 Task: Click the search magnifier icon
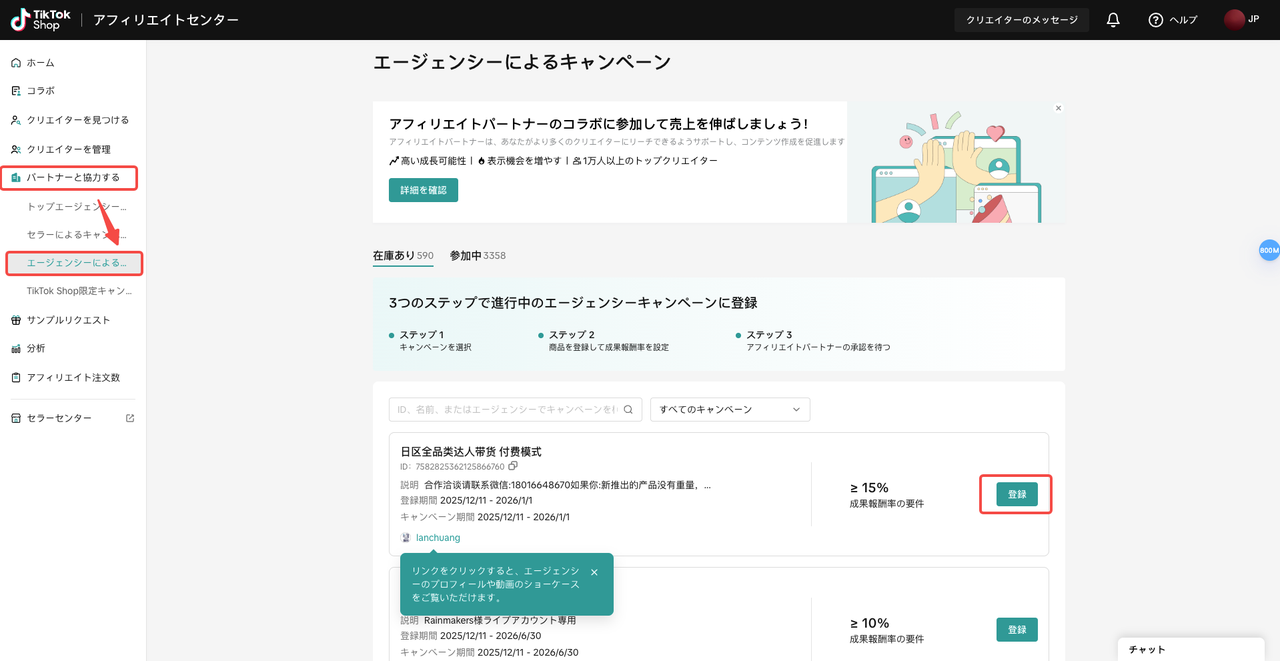pyautogui.click(x=629, y=409)
